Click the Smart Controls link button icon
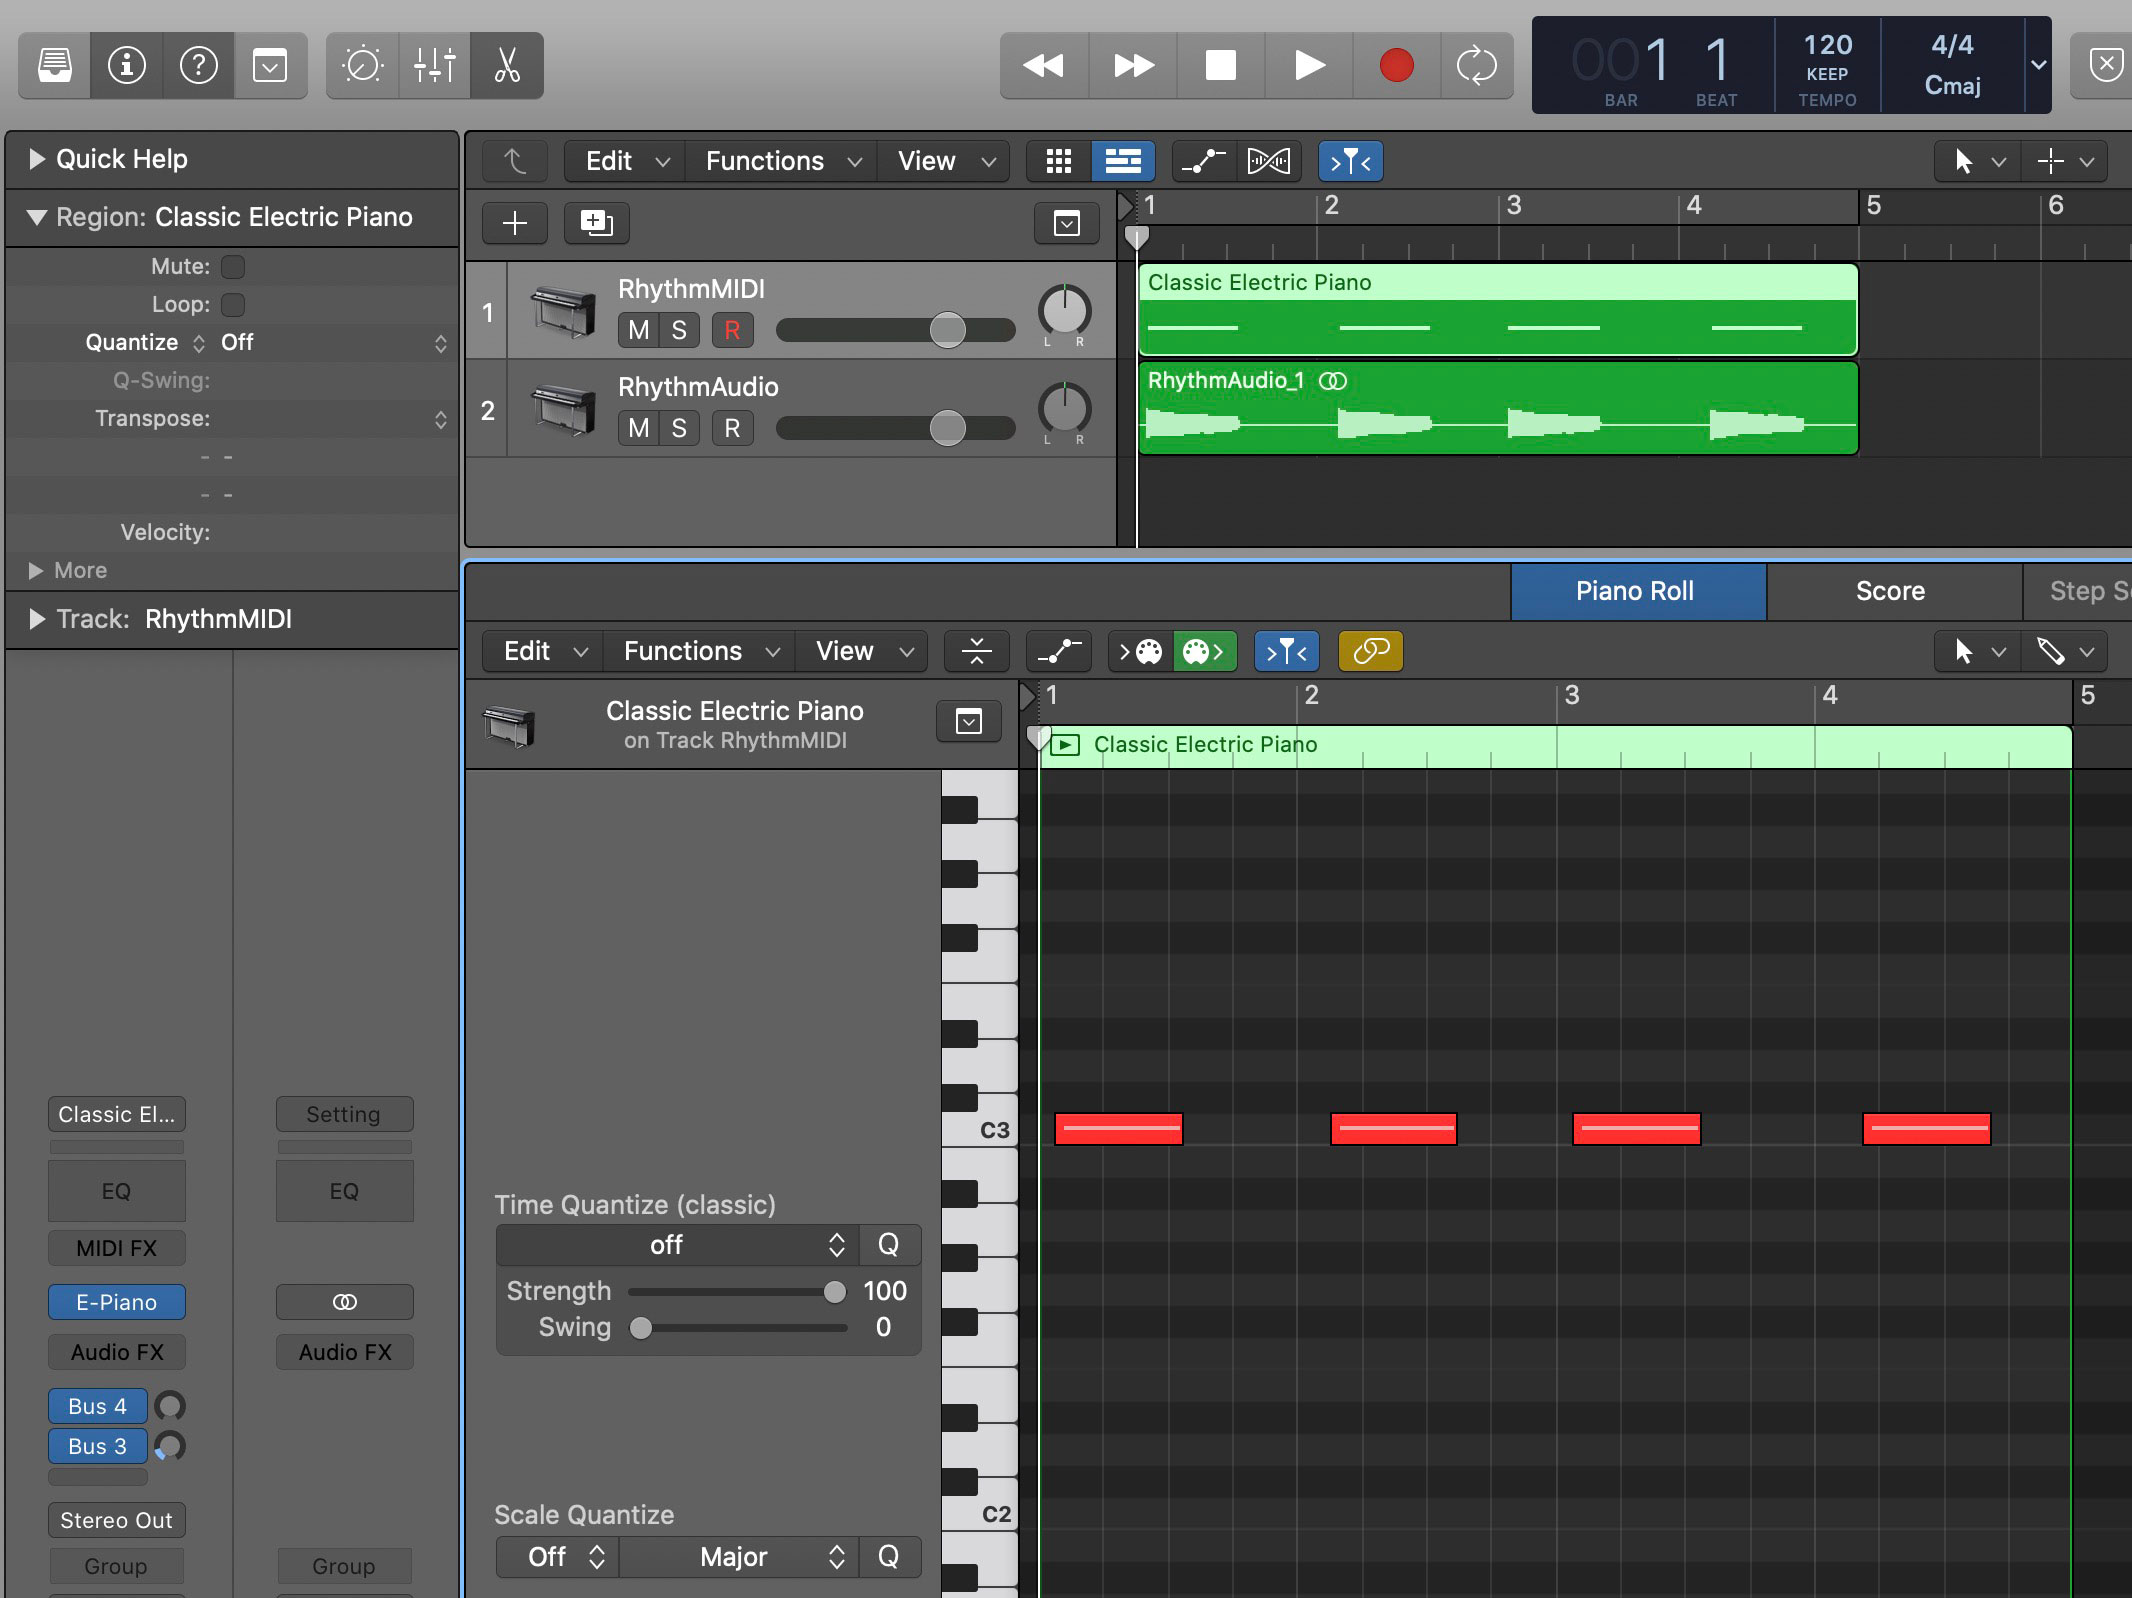 pos(1373,651)
